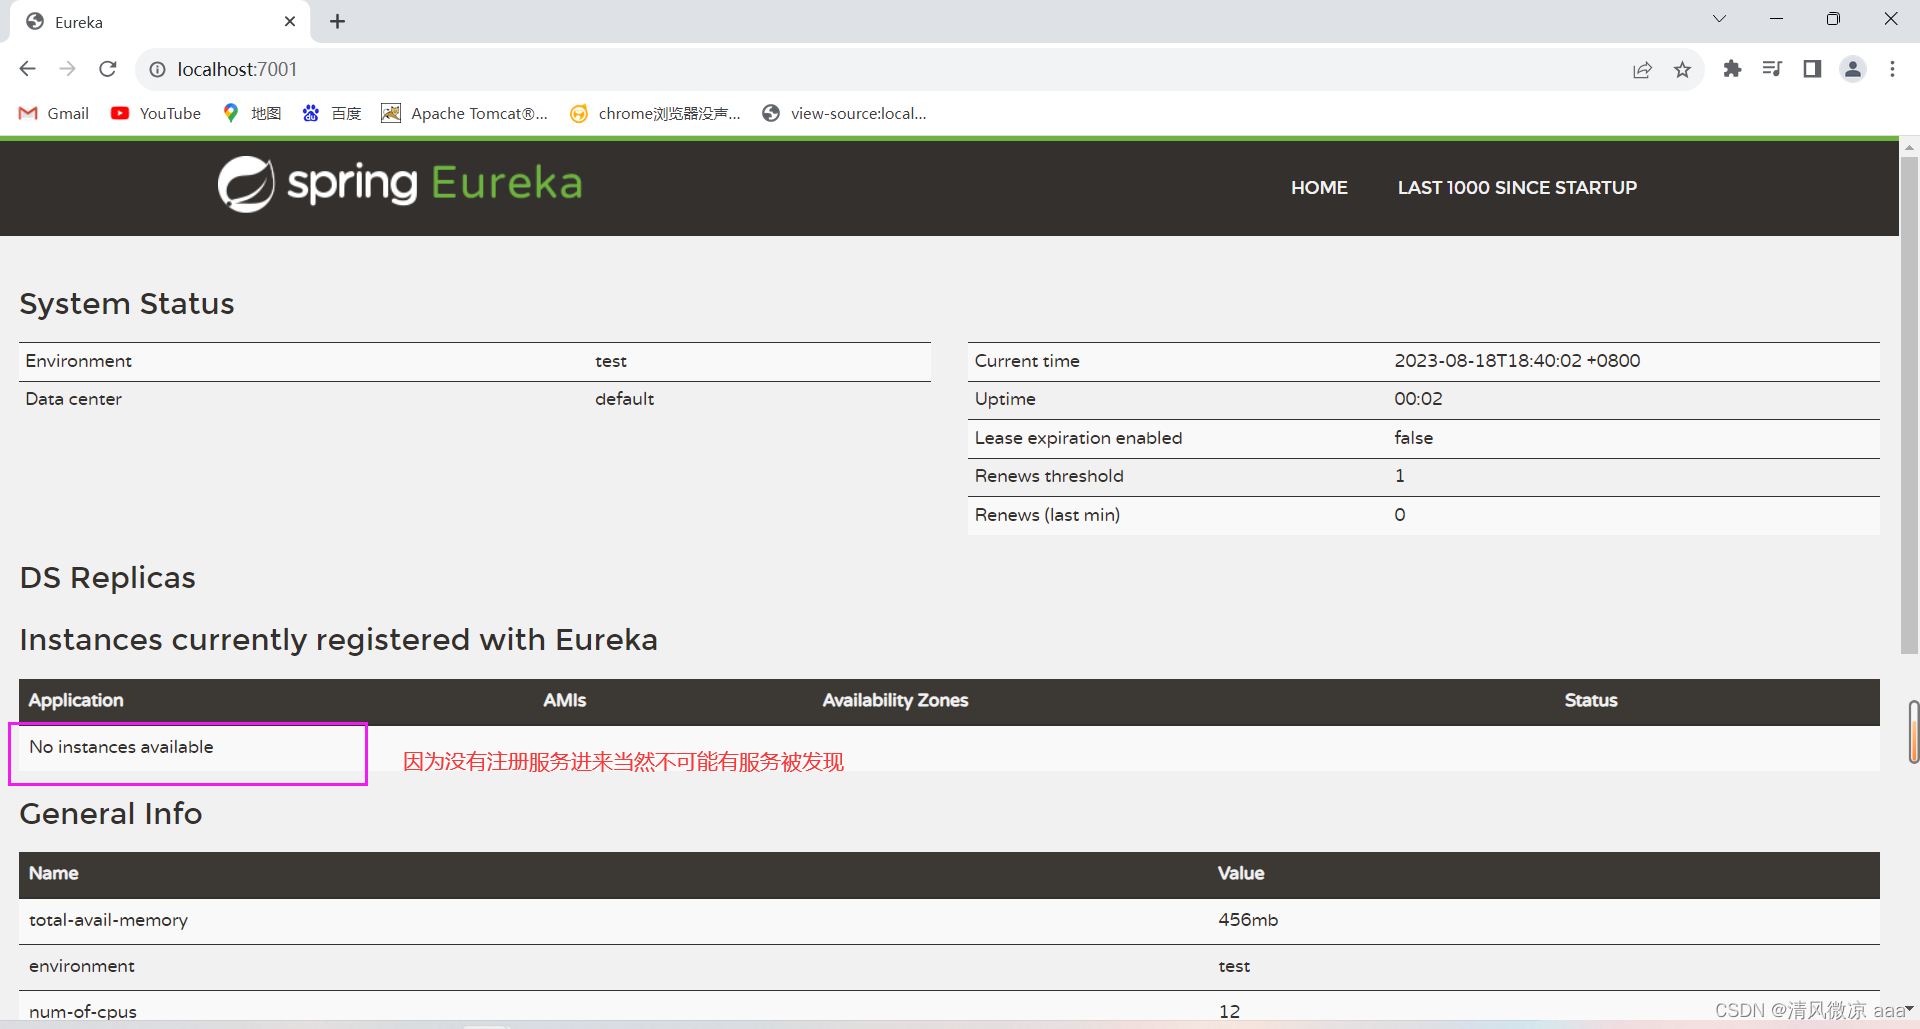Click the total-avail-memory row name
Viewport: 1920px width, 1029px height.
point(108,920)
